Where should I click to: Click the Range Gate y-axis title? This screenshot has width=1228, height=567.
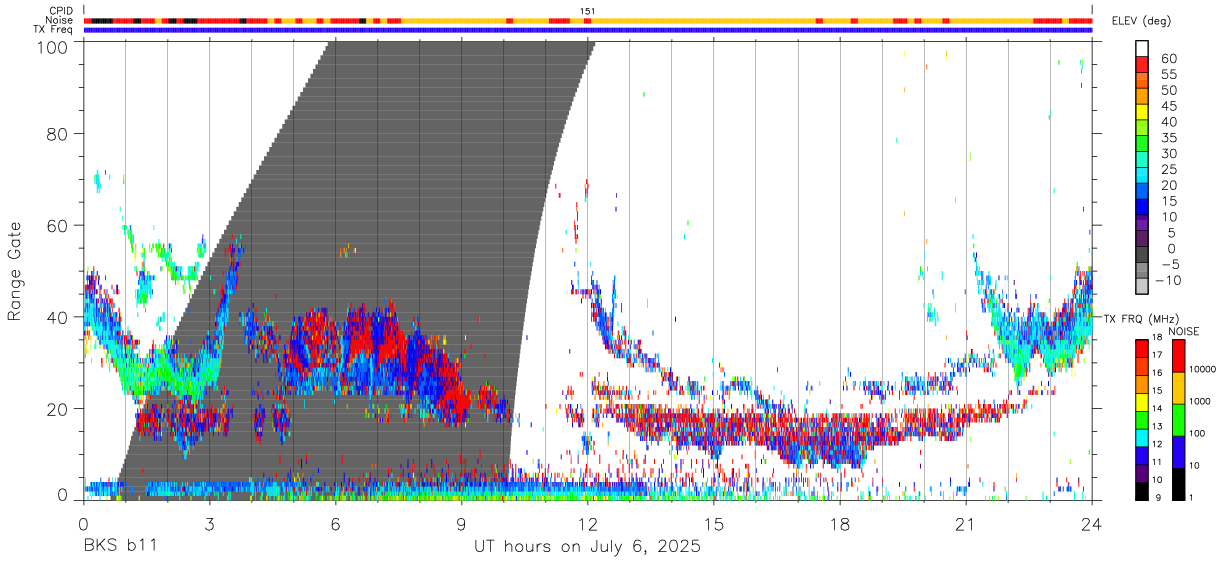(x=15, y=271)
